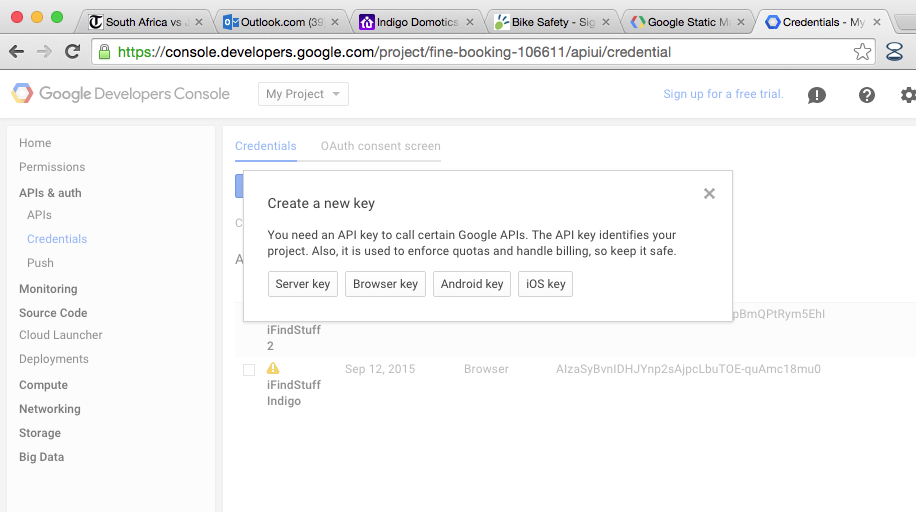Expand Compute sidebar section
Screen dimensions: 916x512
pos(43,385)
